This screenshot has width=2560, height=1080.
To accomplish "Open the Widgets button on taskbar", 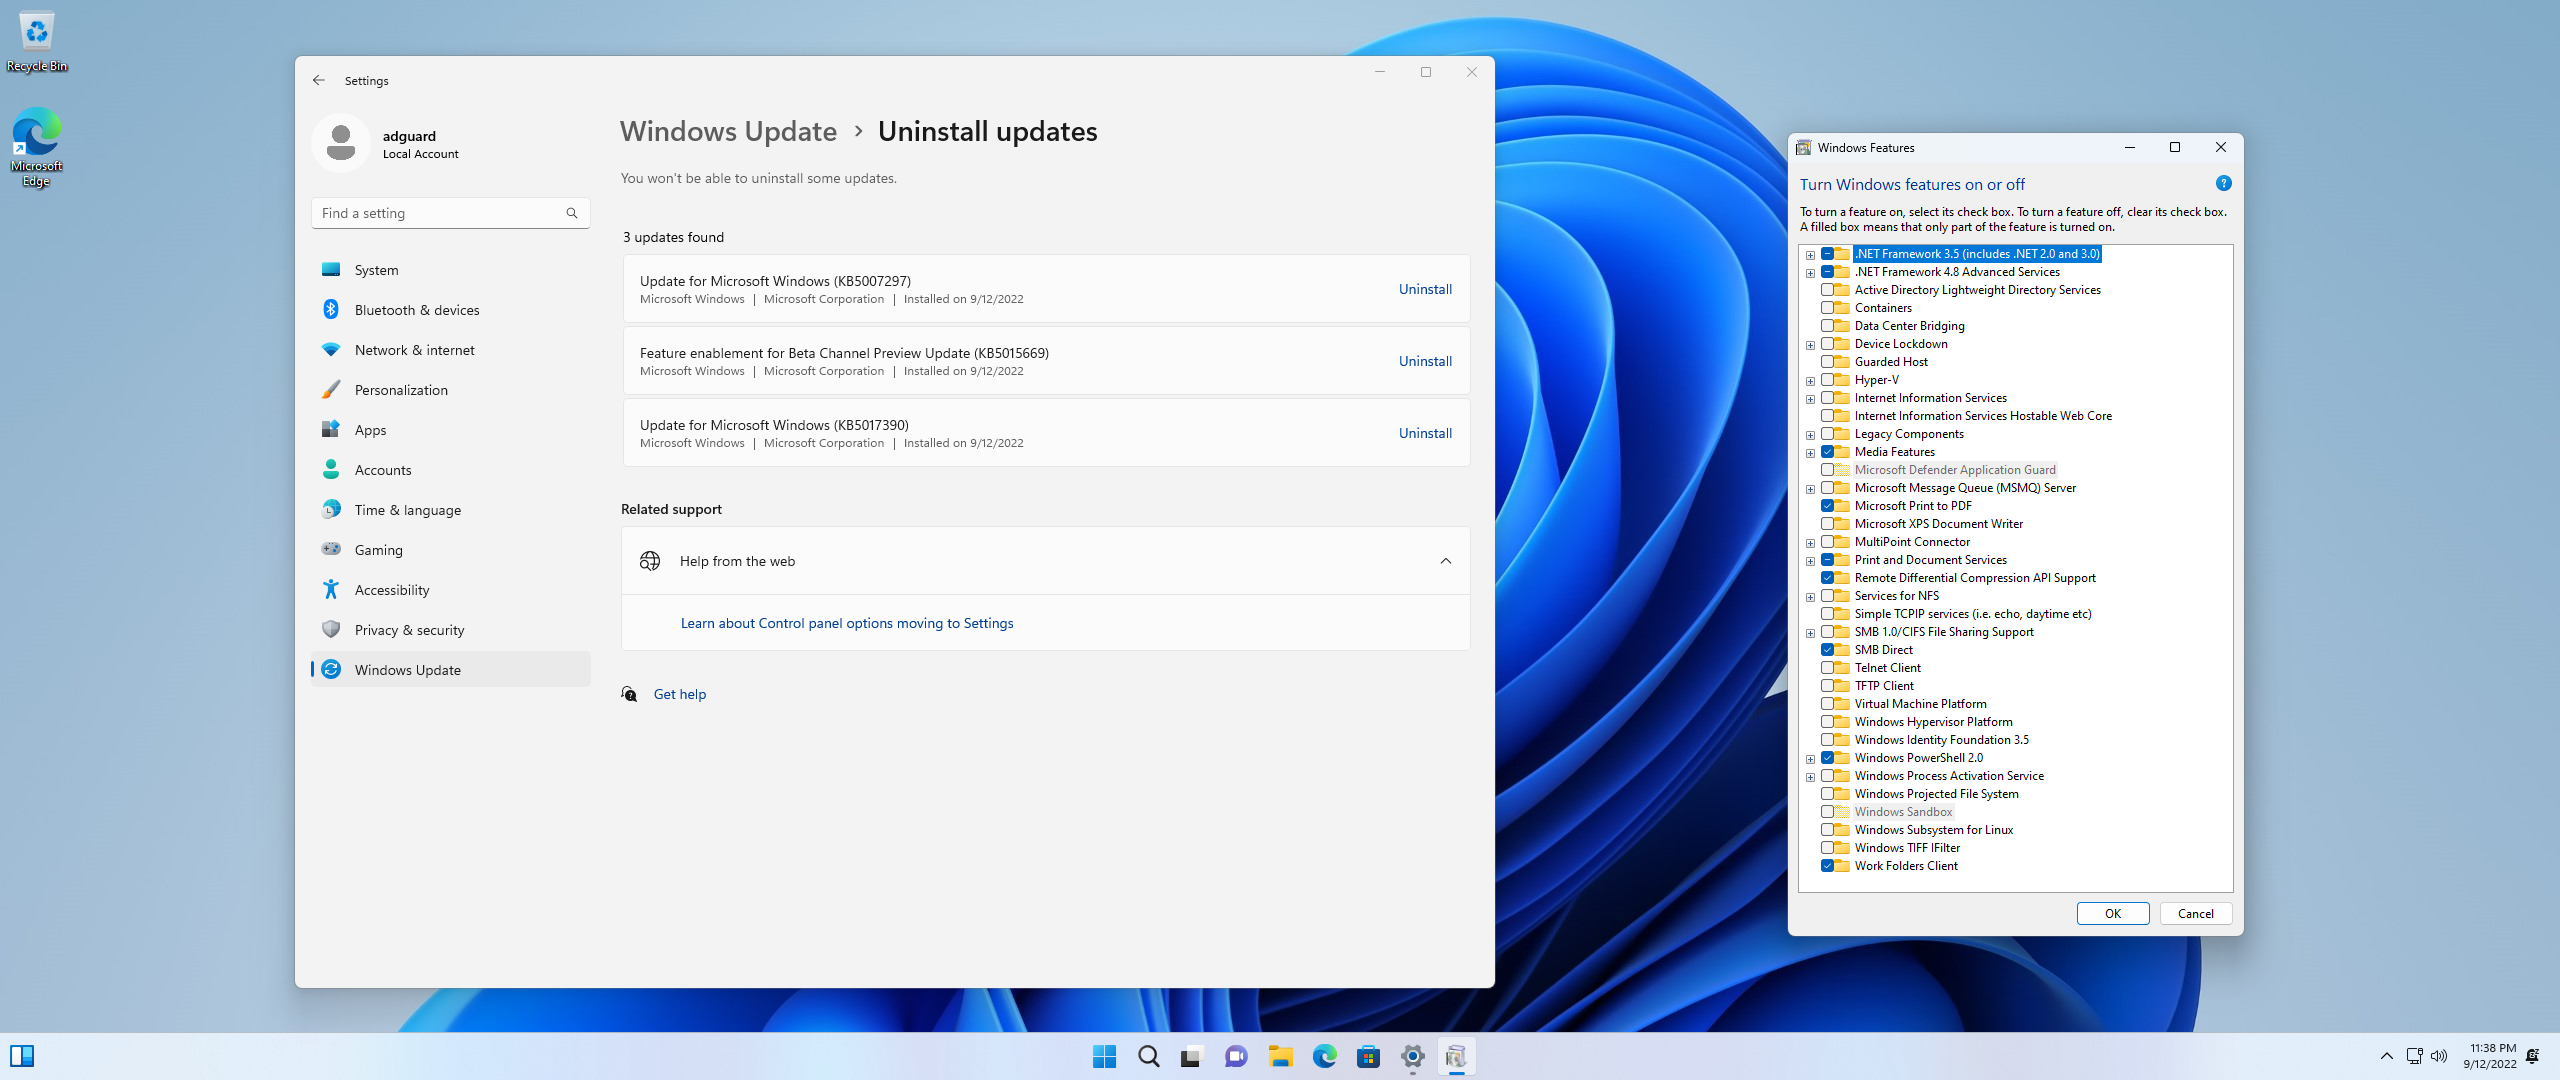I will pos(22,1056).
